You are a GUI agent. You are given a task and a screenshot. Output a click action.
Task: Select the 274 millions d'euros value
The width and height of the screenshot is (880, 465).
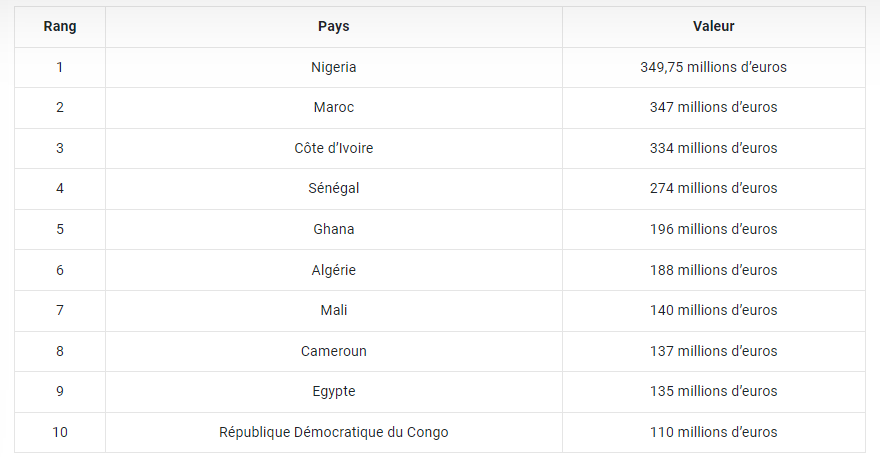[713, 188]
